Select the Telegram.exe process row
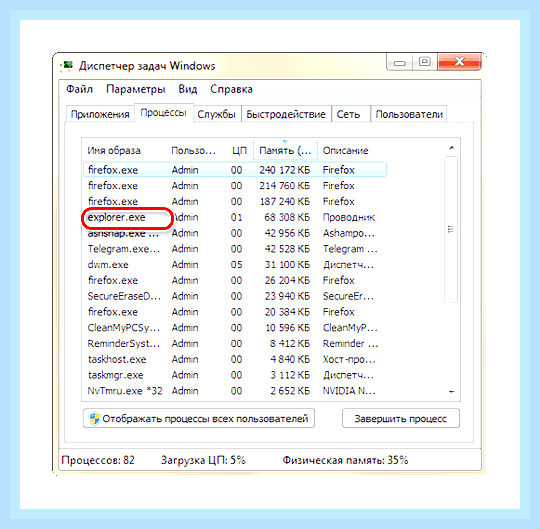Image resolution: width=540 pixels, height=529 pixels. pyautogui.click(x=235, y=249)
